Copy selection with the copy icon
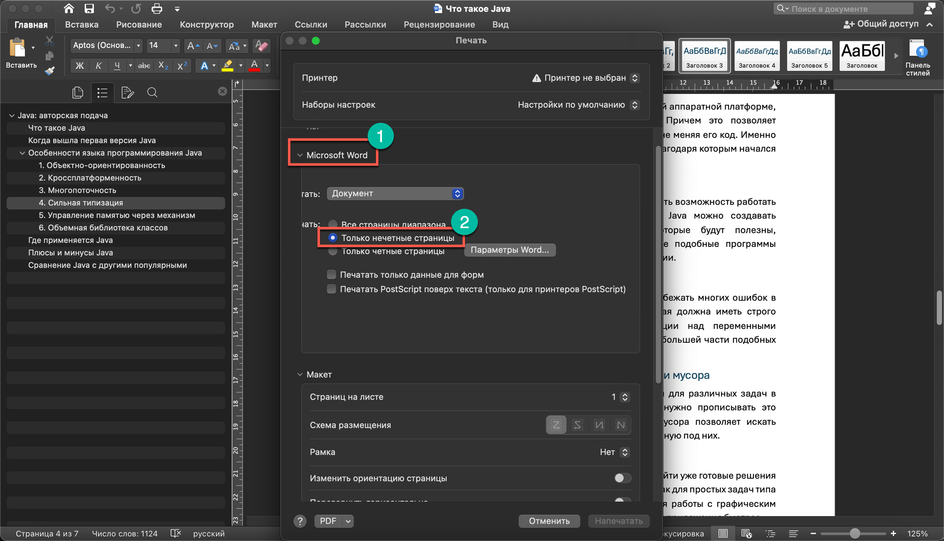944x541 pixels. pos(49,56)
